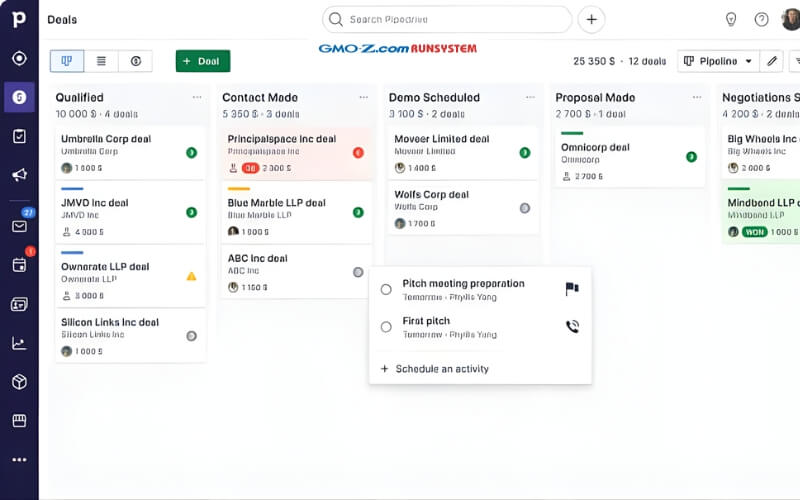The width and height of the screenshot is (800, 500).
Task: Open the JMVD Inc deal card
Action: (x=131, y=212)
